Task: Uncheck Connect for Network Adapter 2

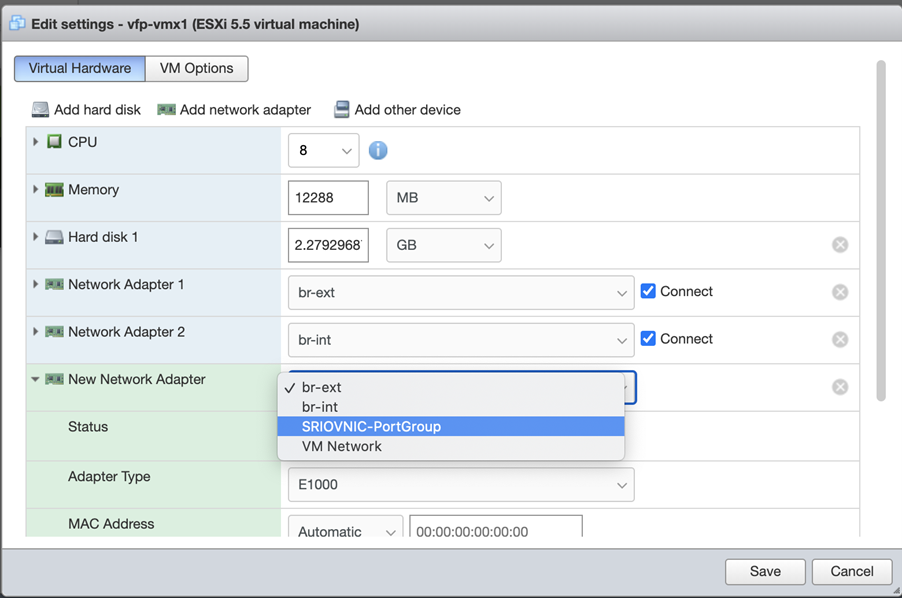Action: point(648,339)
